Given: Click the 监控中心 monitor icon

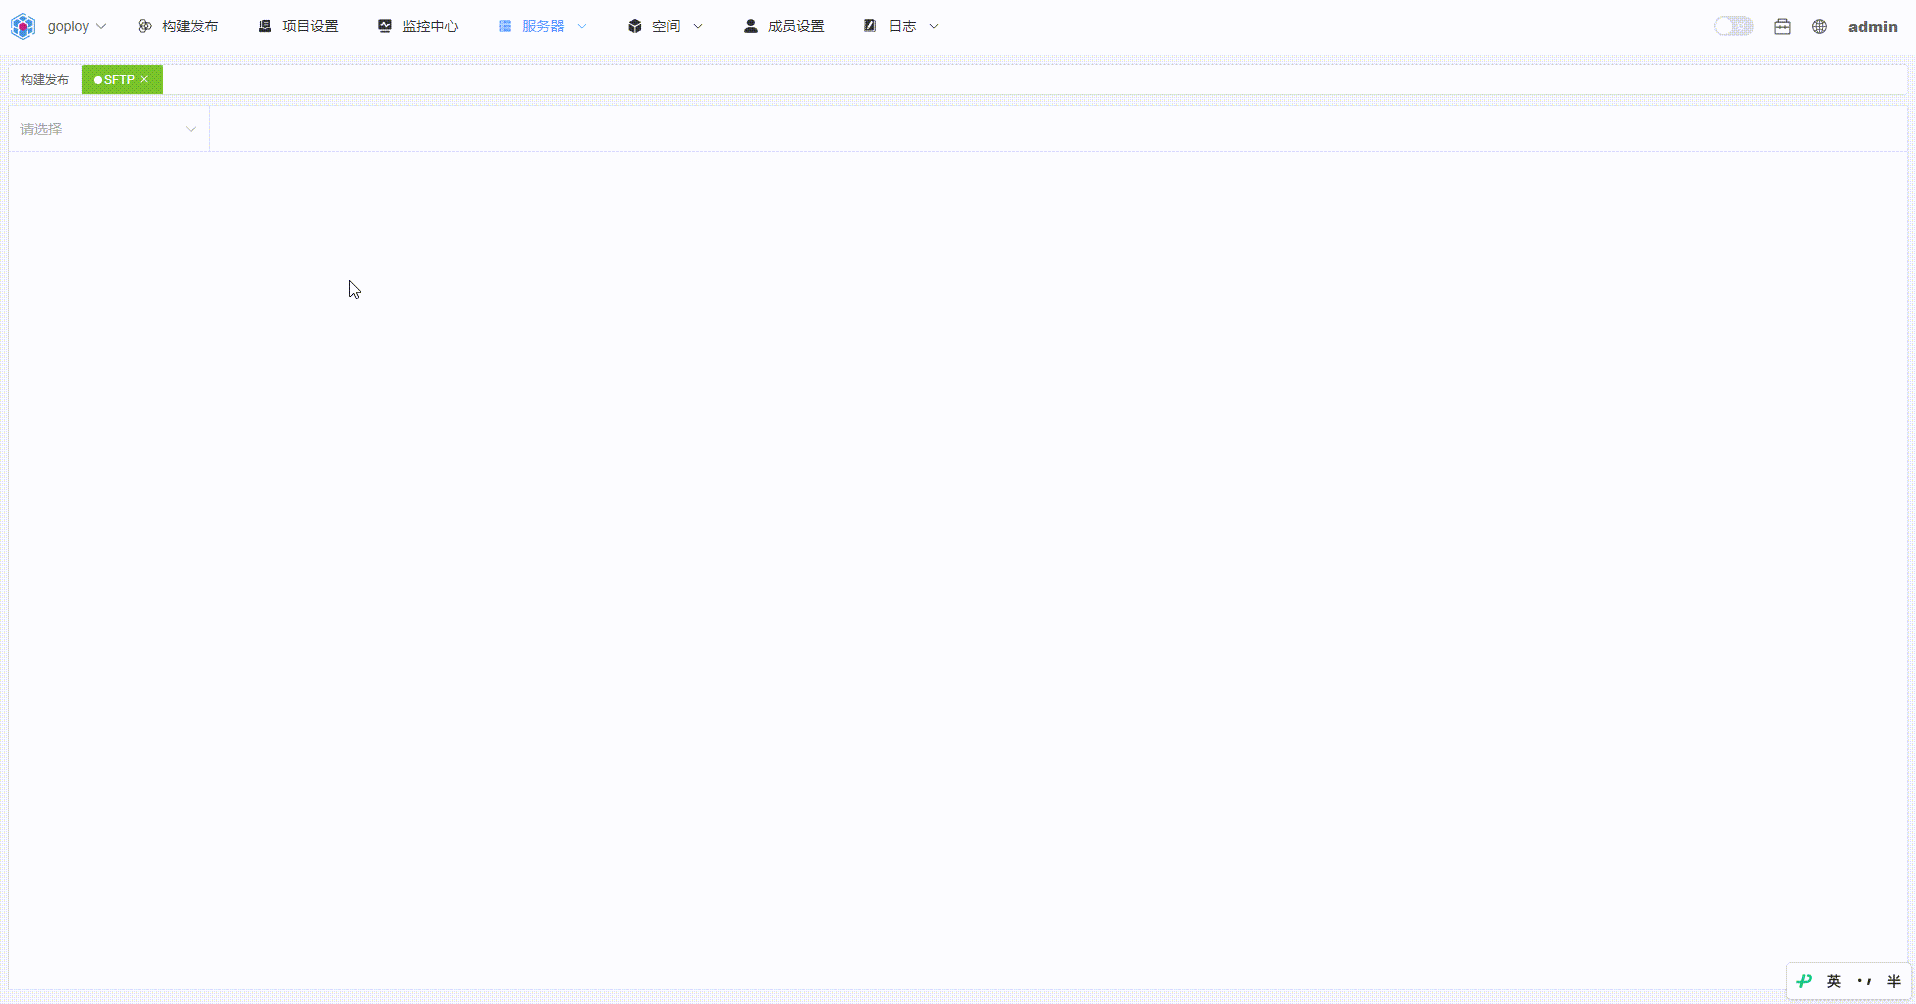Looking at the screenshot, I should coord(385,26).
